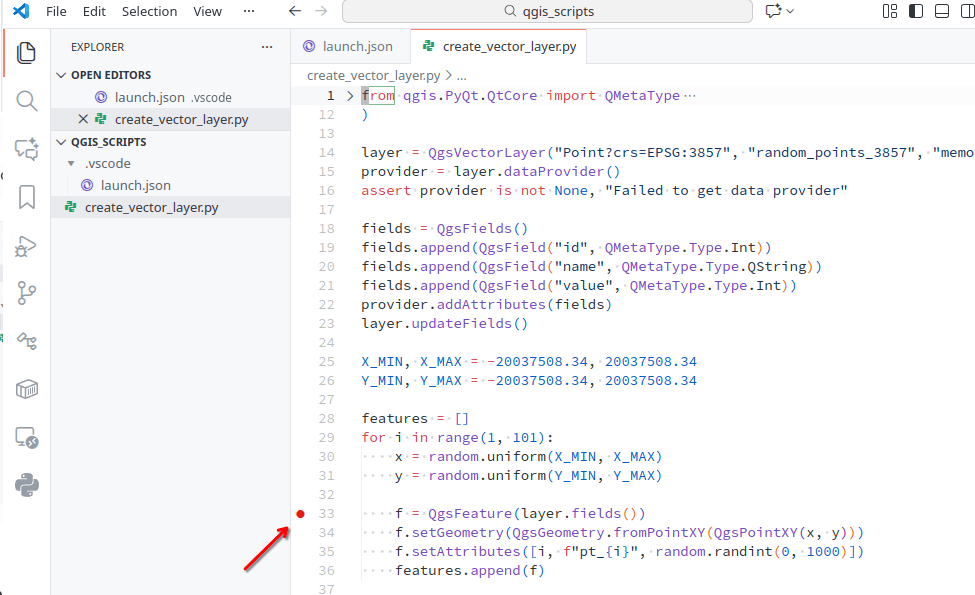The height and width of the screenshot is (595, 975).
Task: Remove the breakpoint on line 33
Action: click(x=300, y=514)
